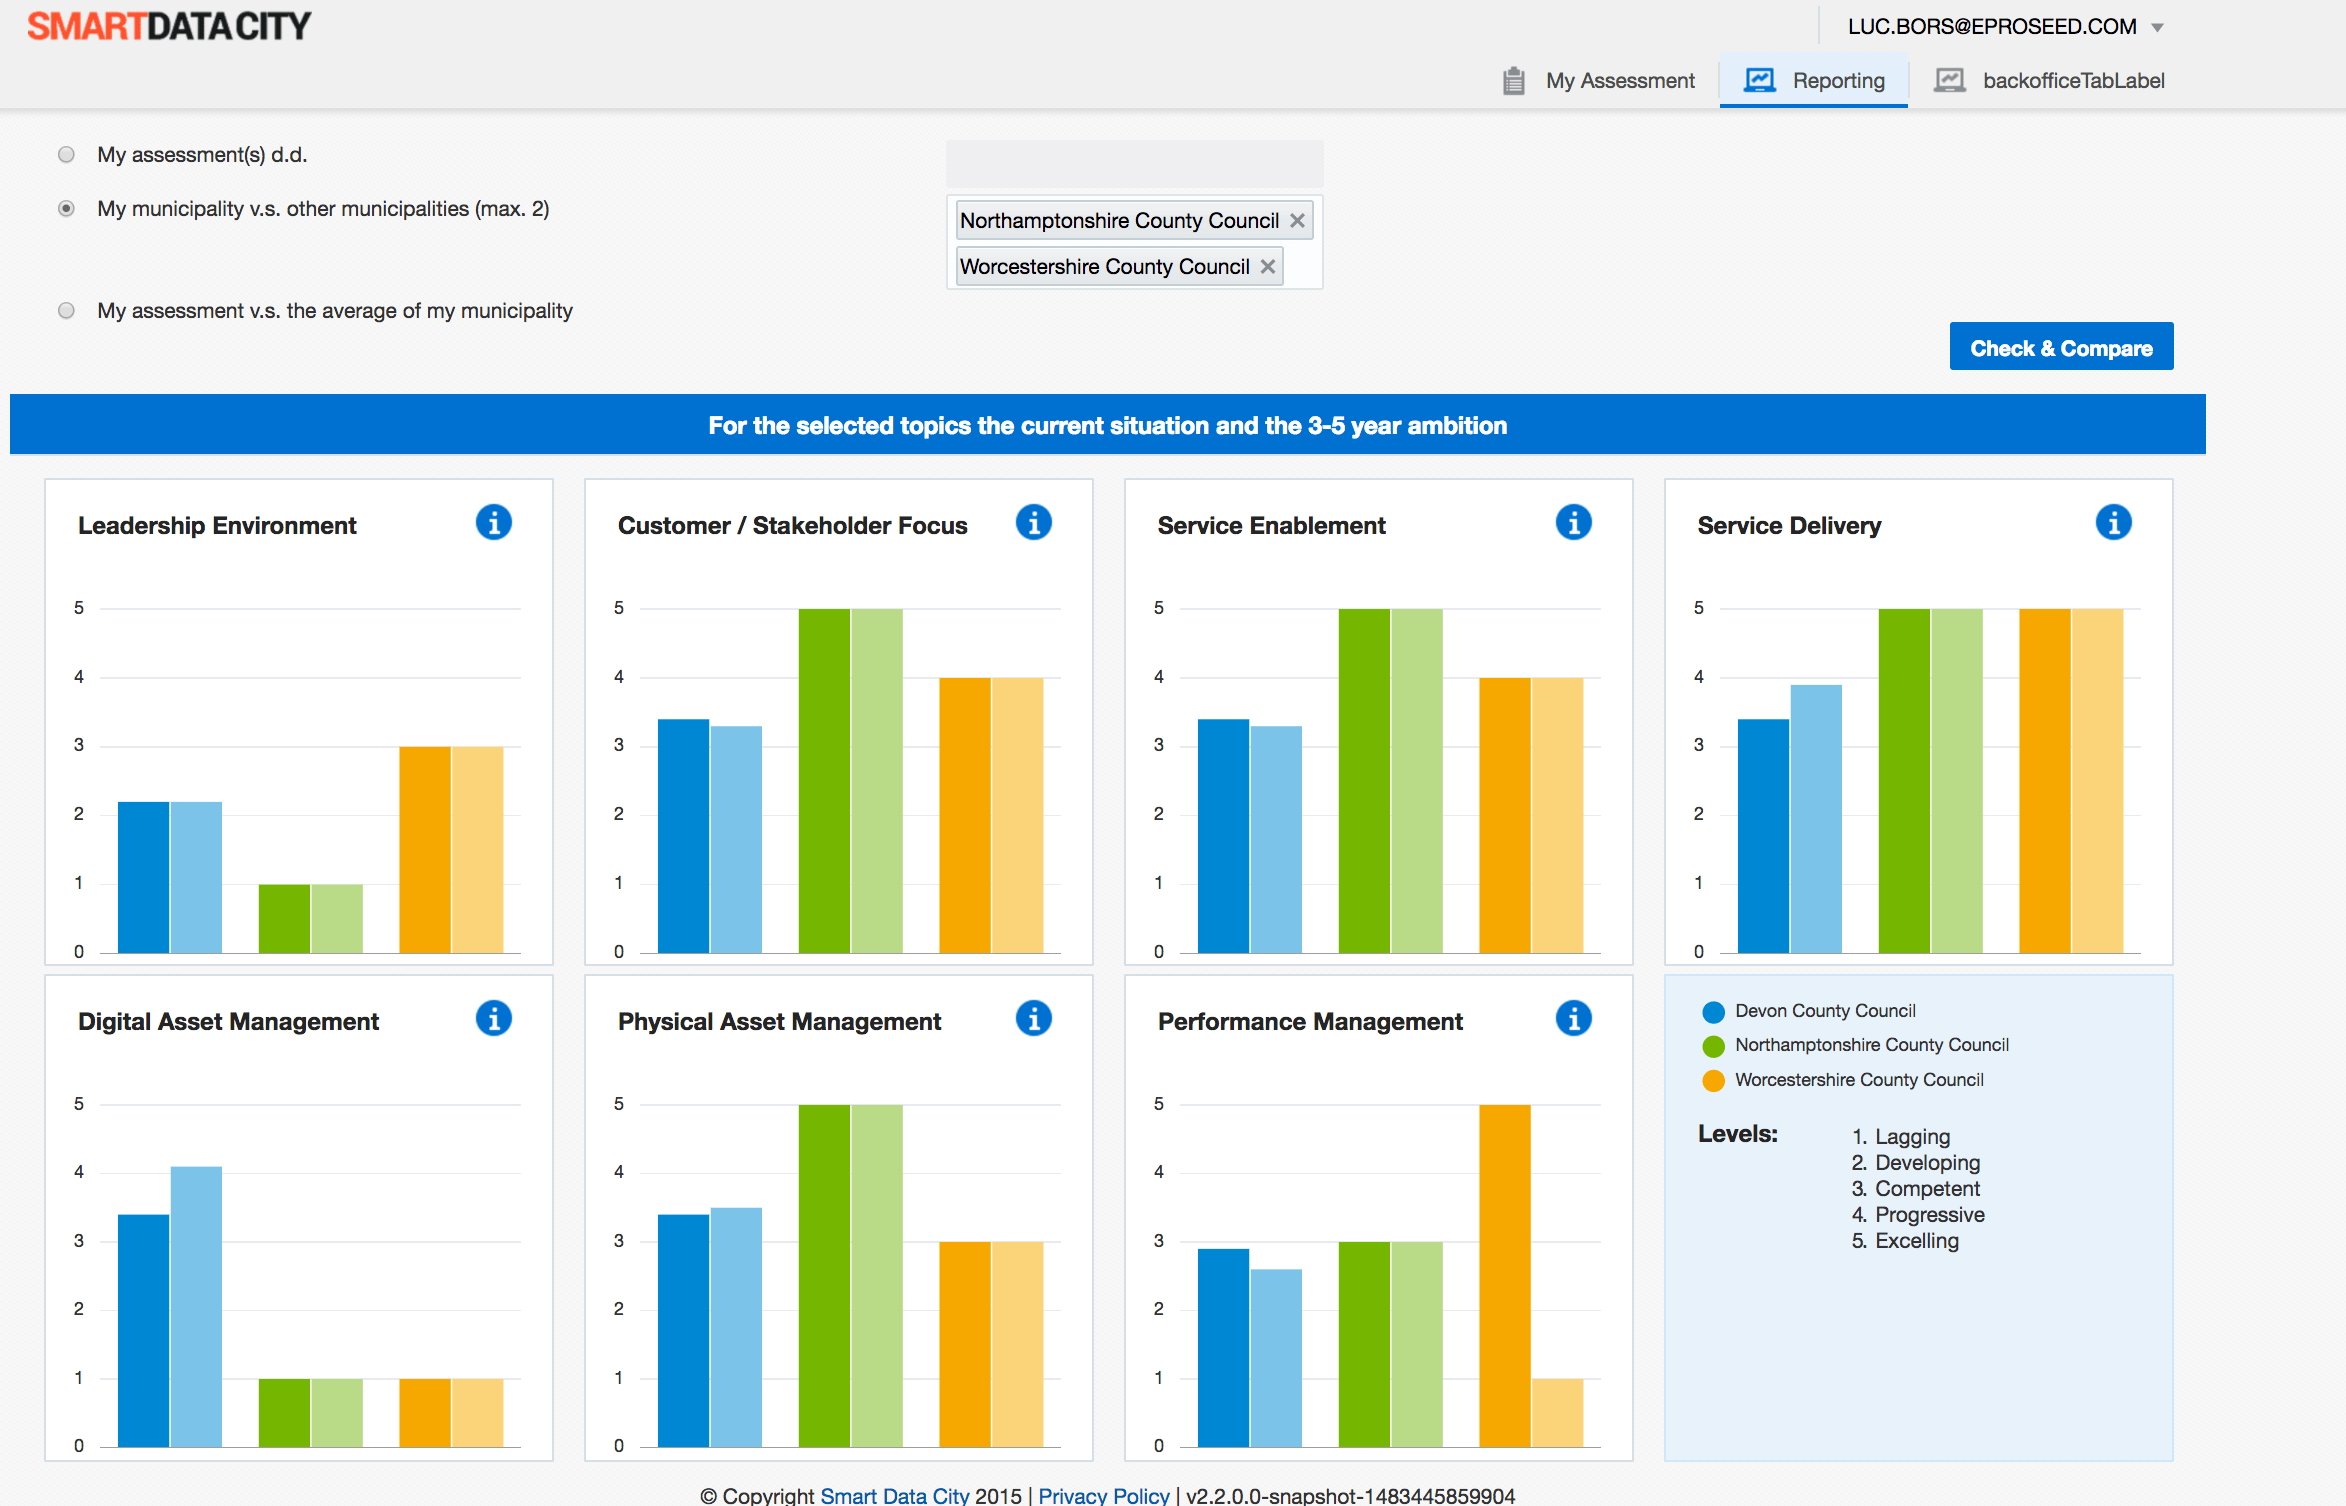
Task: Click the SmartDataCity logo
Action: pos(169,26)
